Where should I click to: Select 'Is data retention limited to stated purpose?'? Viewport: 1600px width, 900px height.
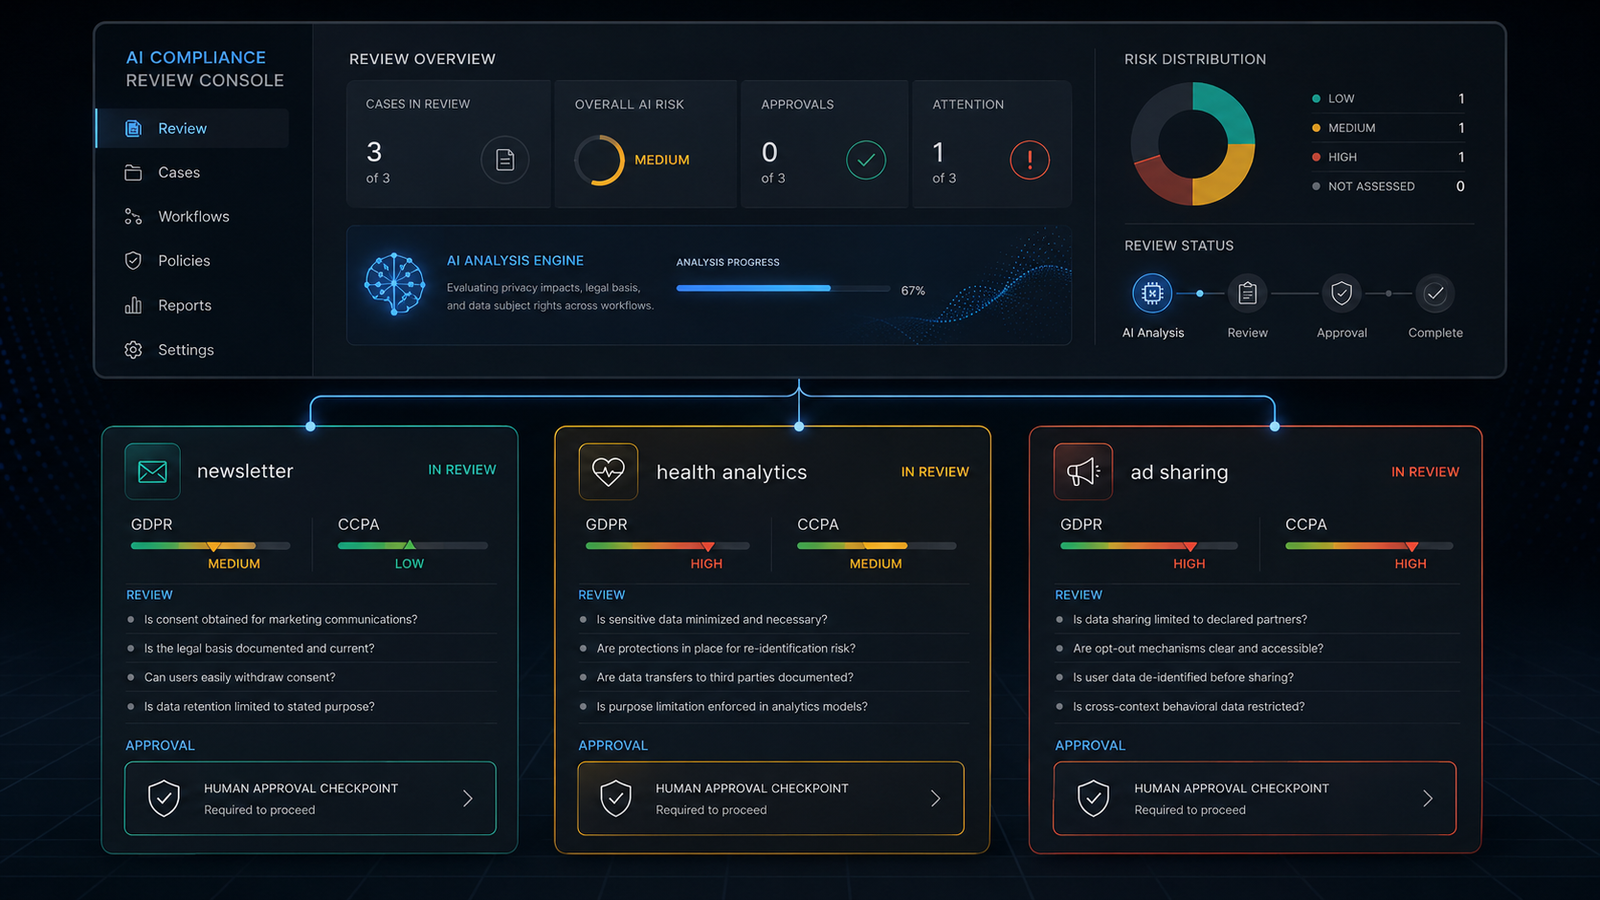coord(259,707)
